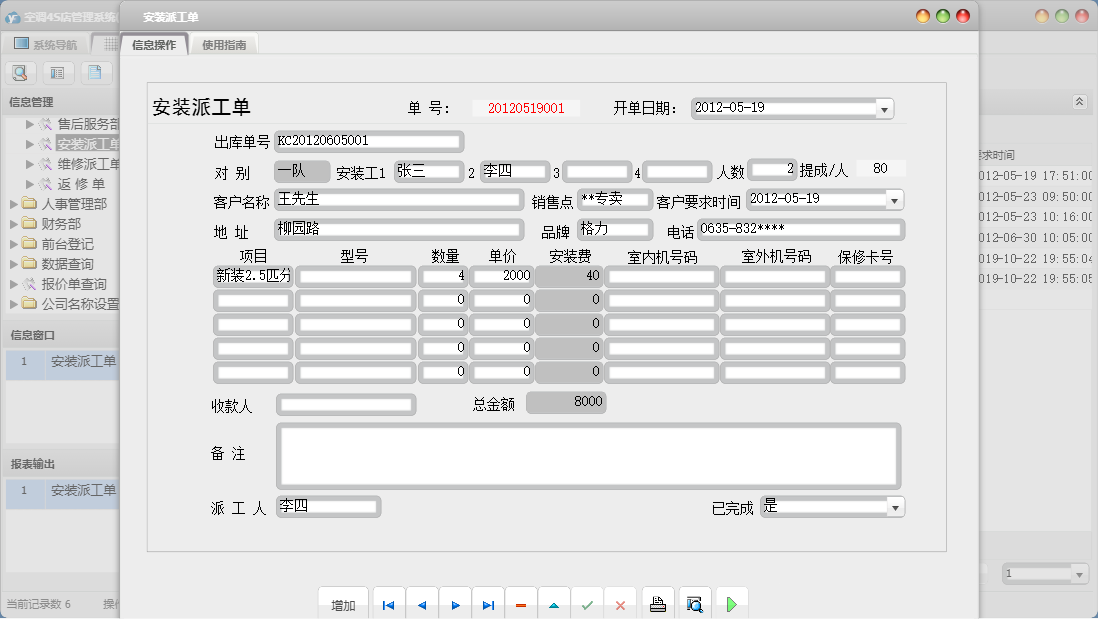Screen dimensions: 1098x625
Task: Delete the record with the red minus icon
Action: pyautogui.click(x=520, y=603)
